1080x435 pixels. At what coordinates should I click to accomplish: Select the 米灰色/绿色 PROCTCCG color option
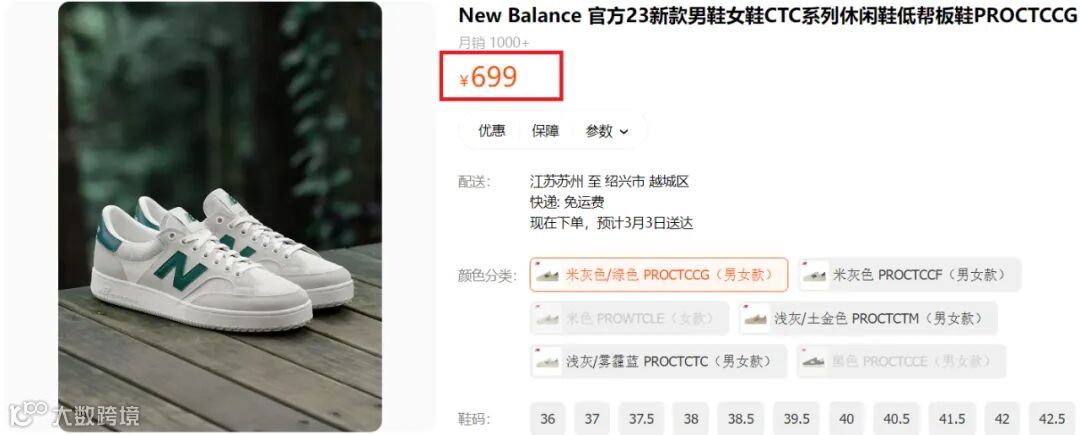pos(658,275)
